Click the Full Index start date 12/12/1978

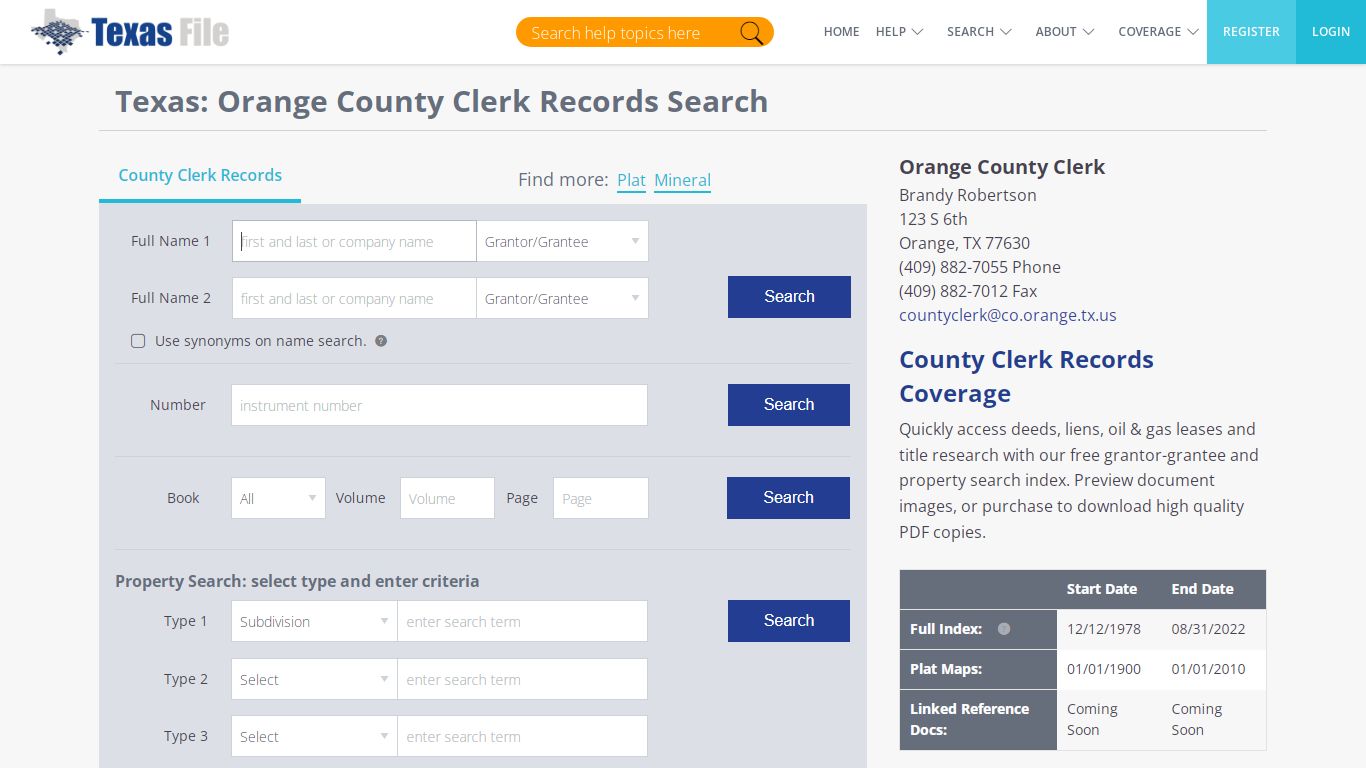point(1103,629)
